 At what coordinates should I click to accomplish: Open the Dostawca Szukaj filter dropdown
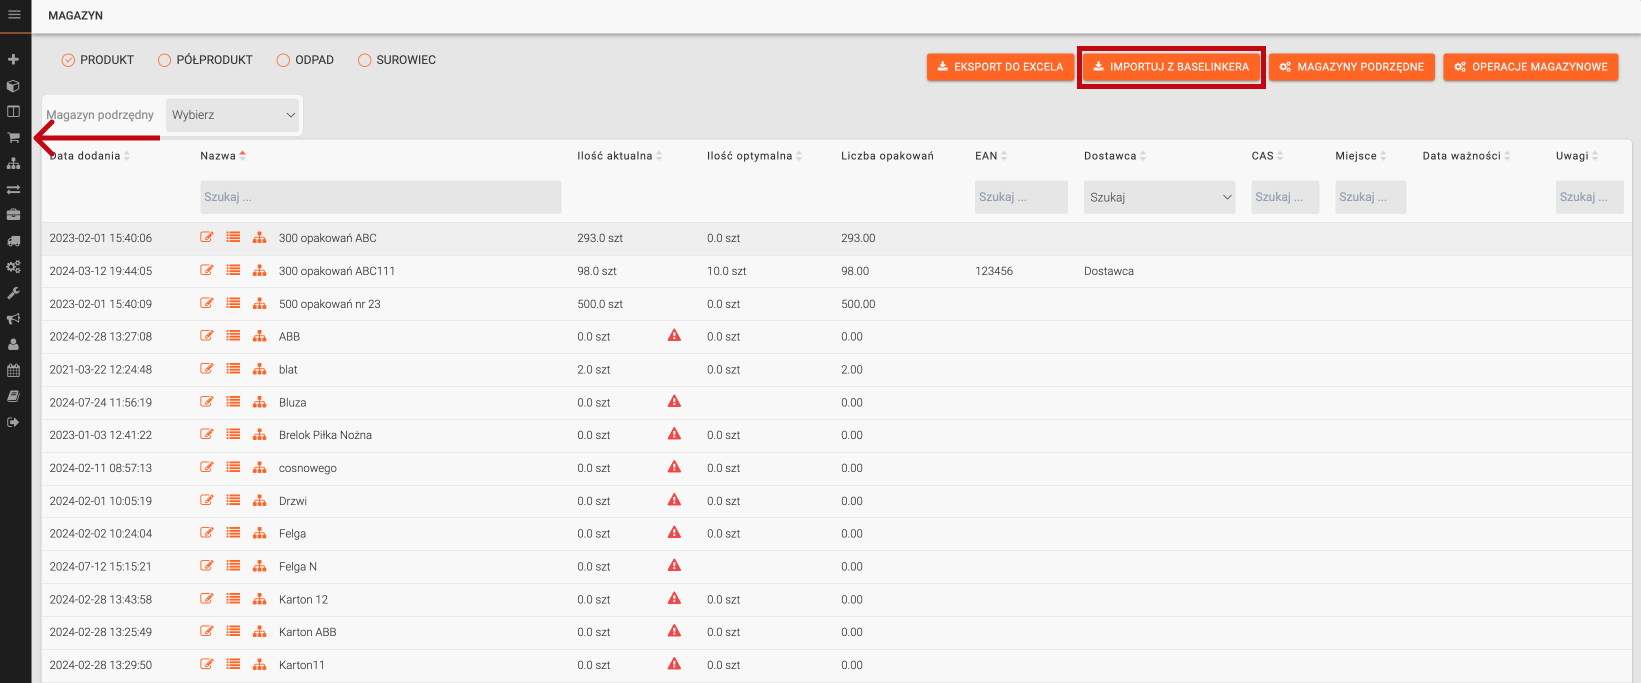pos(1160,197)
